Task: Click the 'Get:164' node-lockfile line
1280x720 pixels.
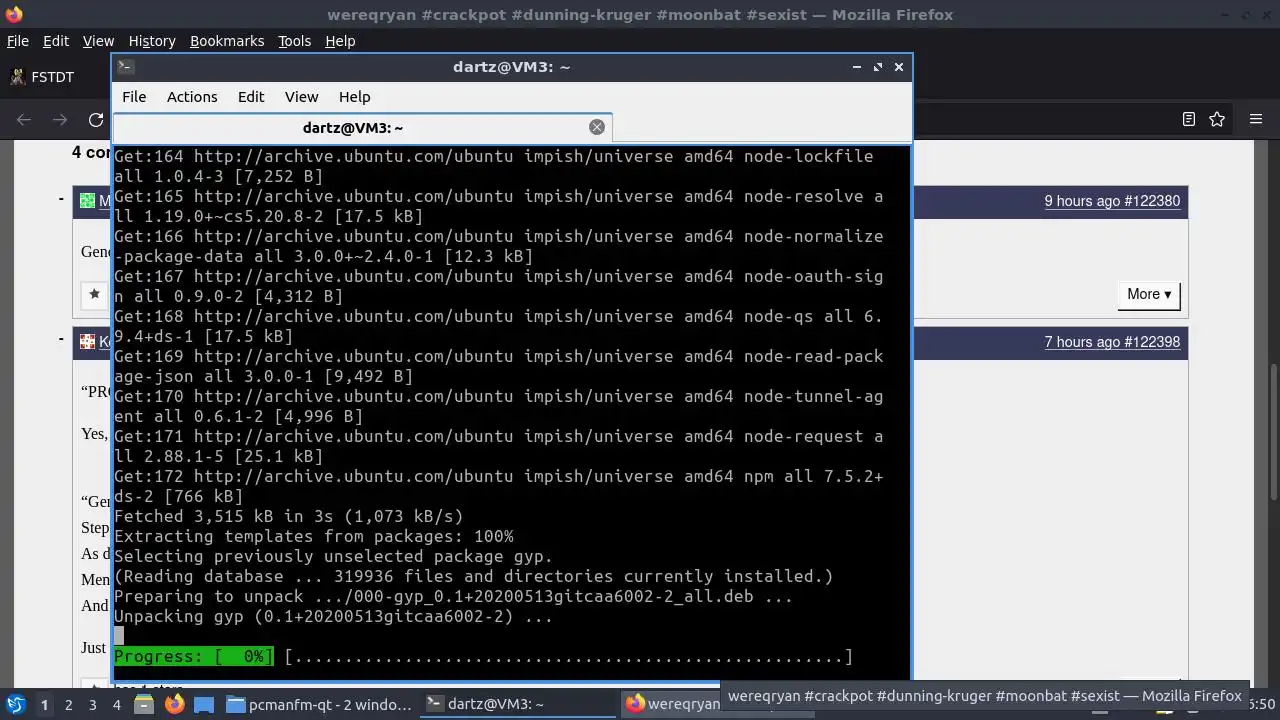Action: pyautogui.click(x=493, y=167)
